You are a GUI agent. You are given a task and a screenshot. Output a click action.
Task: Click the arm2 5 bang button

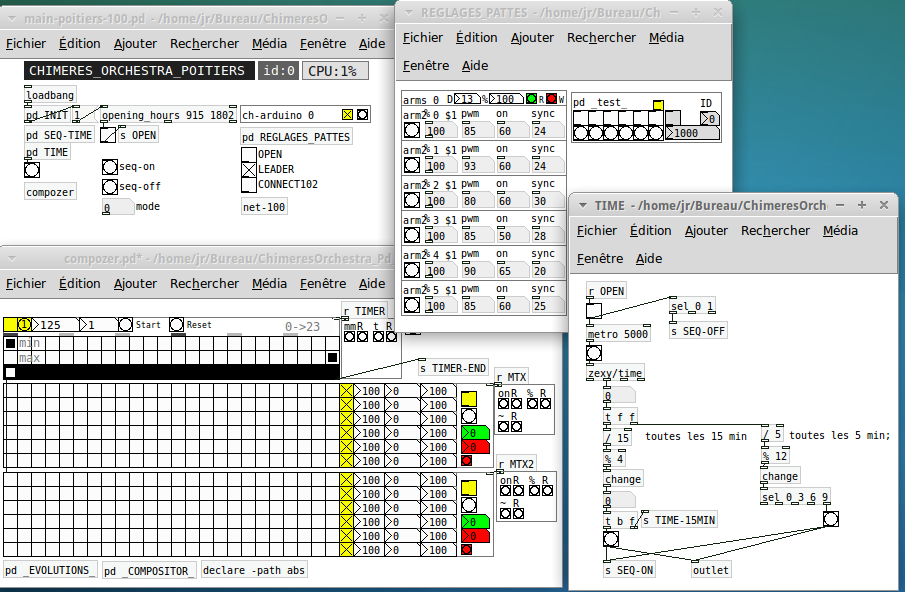[412, 305]
